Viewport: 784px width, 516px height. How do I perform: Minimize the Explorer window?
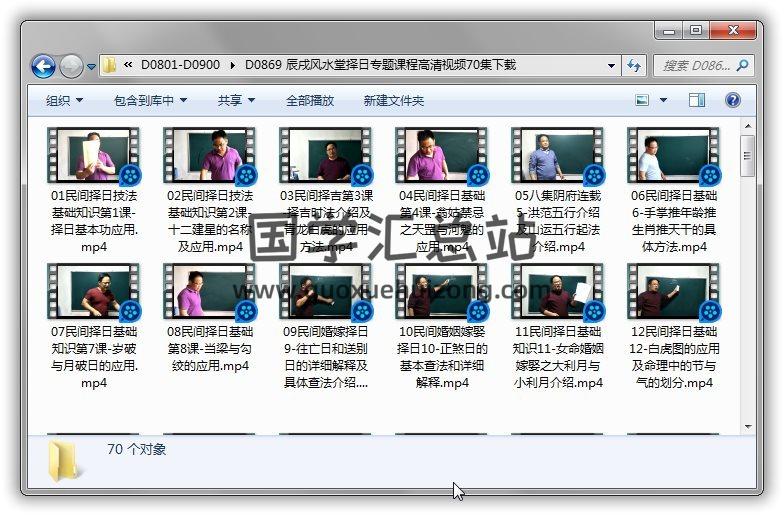tap(668, 30)
